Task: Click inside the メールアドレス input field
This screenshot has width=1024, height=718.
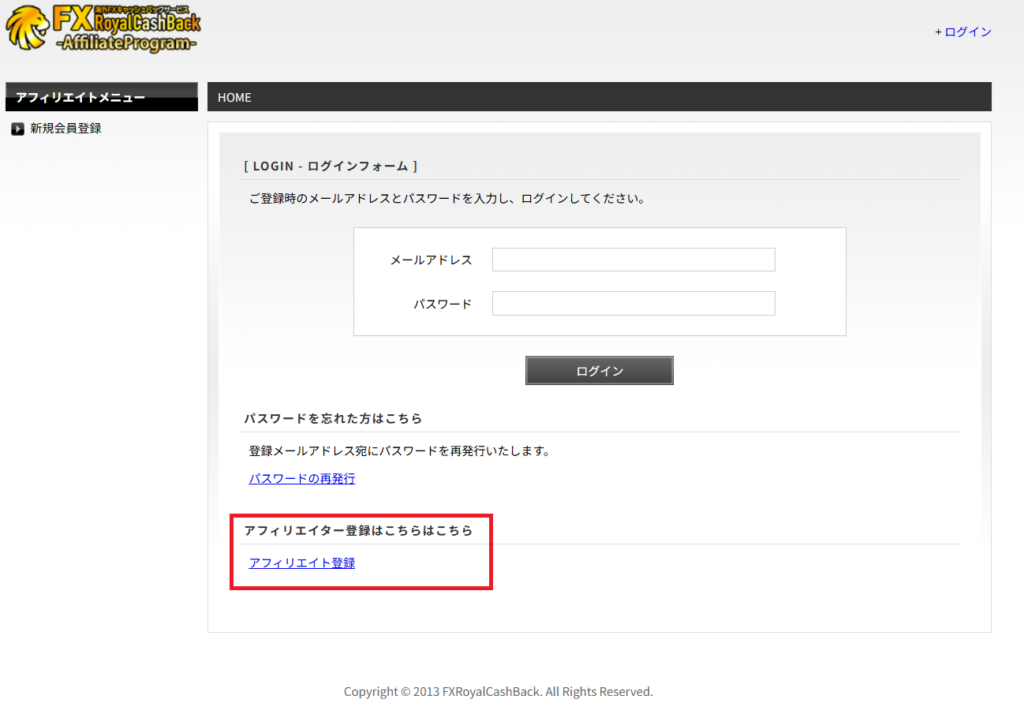Action: coord(633,259)
